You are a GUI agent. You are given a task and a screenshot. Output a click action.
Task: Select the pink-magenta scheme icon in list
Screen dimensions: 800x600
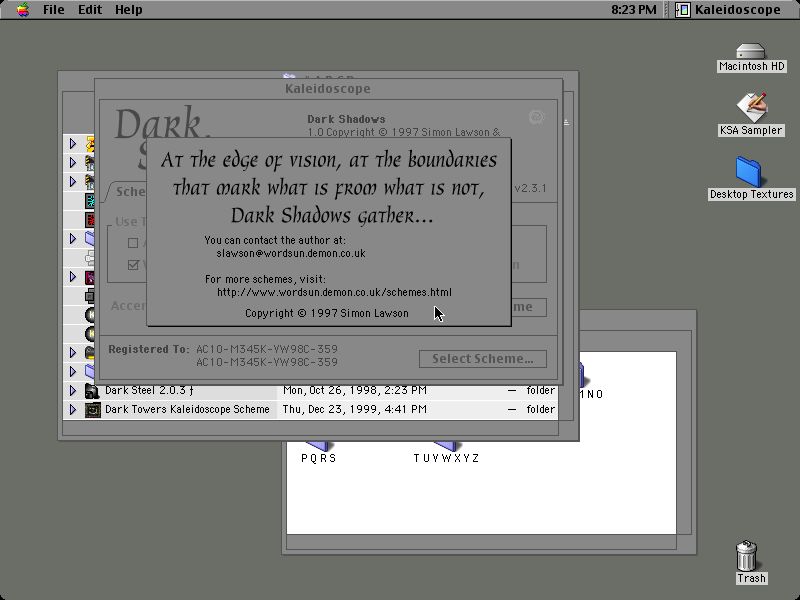(90, 277)
